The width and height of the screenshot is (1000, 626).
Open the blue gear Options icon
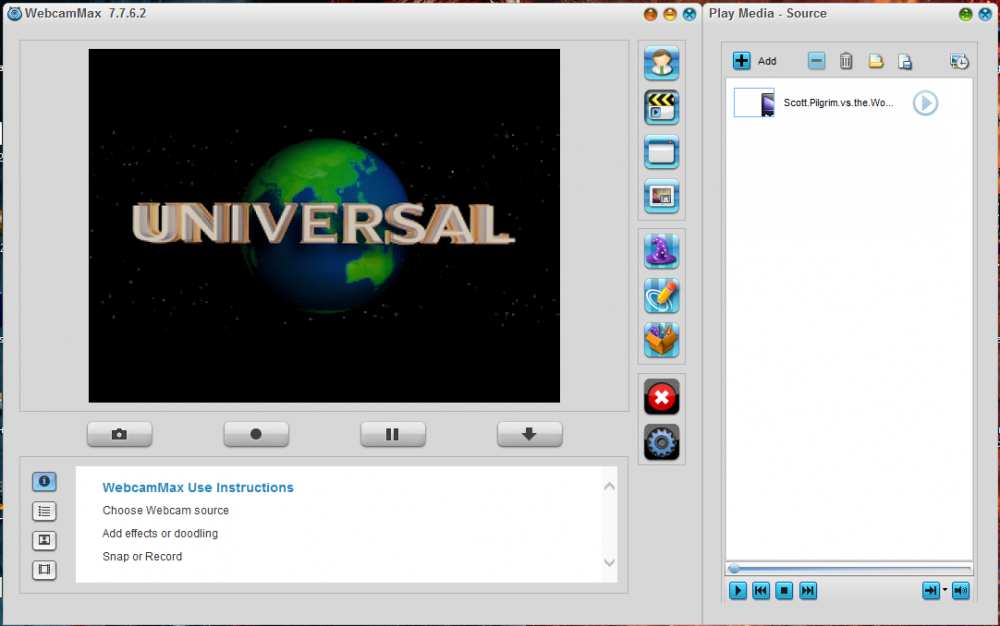tap(661, 442)
